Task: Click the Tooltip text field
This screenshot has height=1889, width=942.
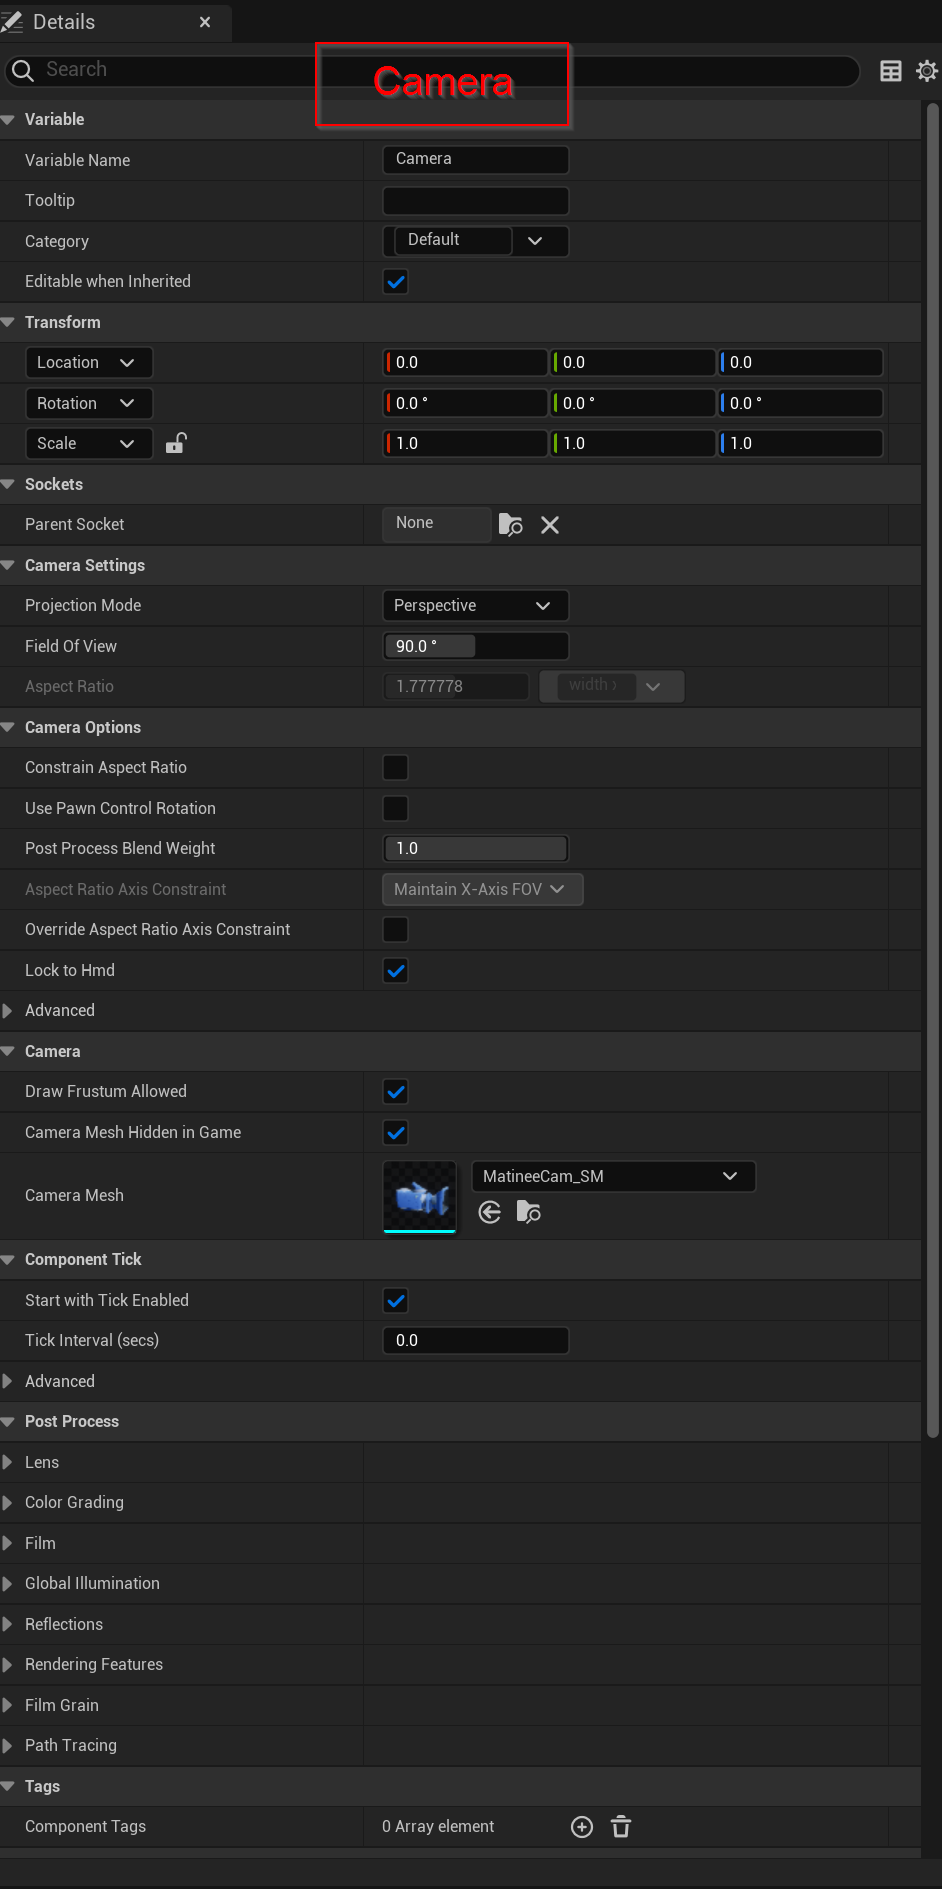Action: click(x=476, y=201)
